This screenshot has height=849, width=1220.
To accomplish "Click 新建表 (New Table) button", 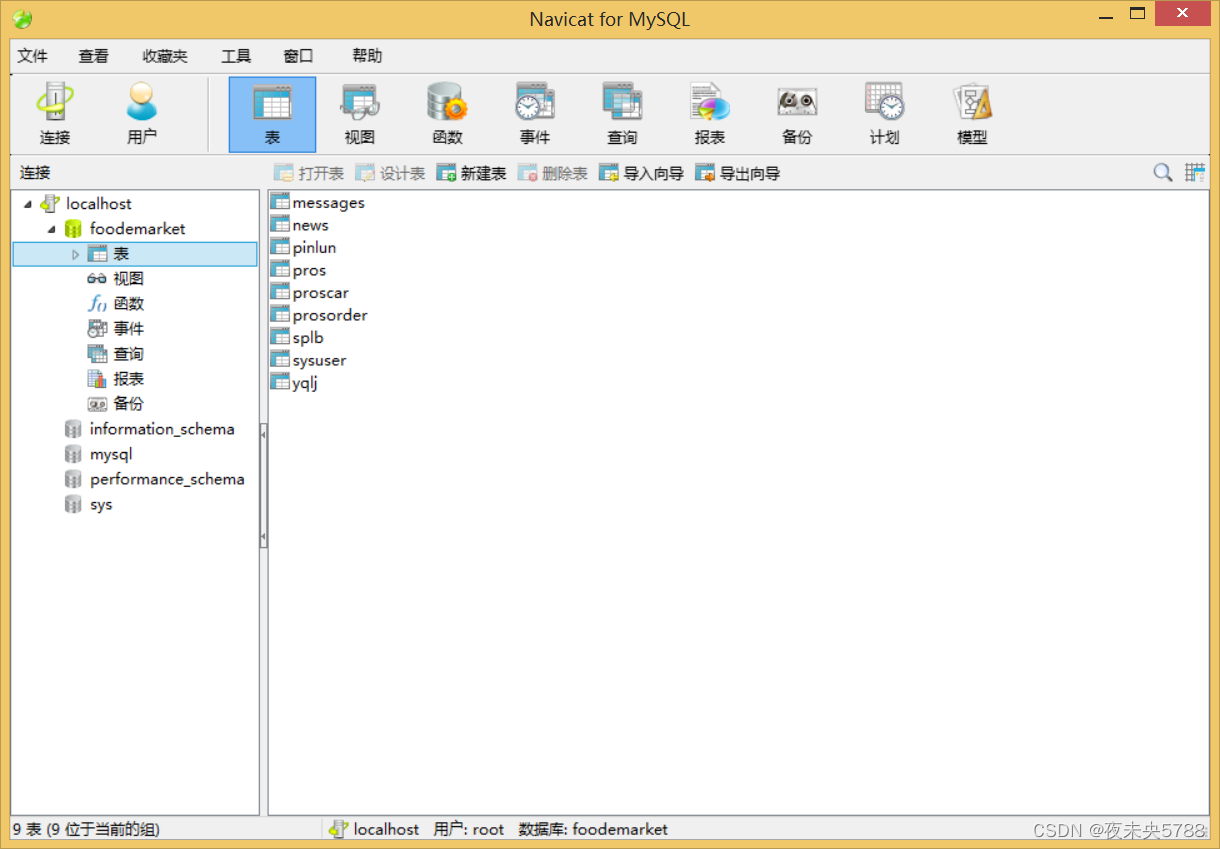I will pyautogui.click(x=471, y=173).
